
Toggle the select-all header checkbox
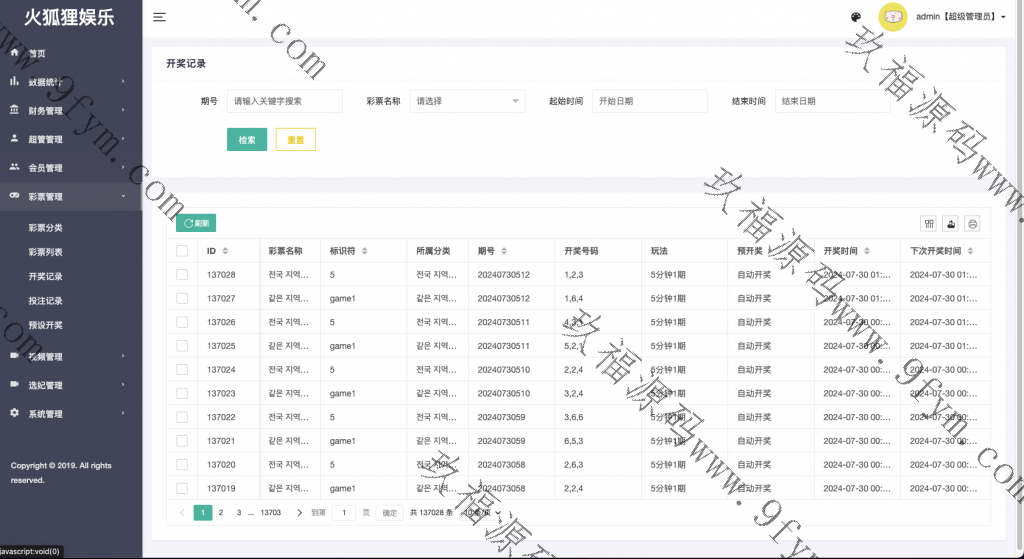coord(182,251)
